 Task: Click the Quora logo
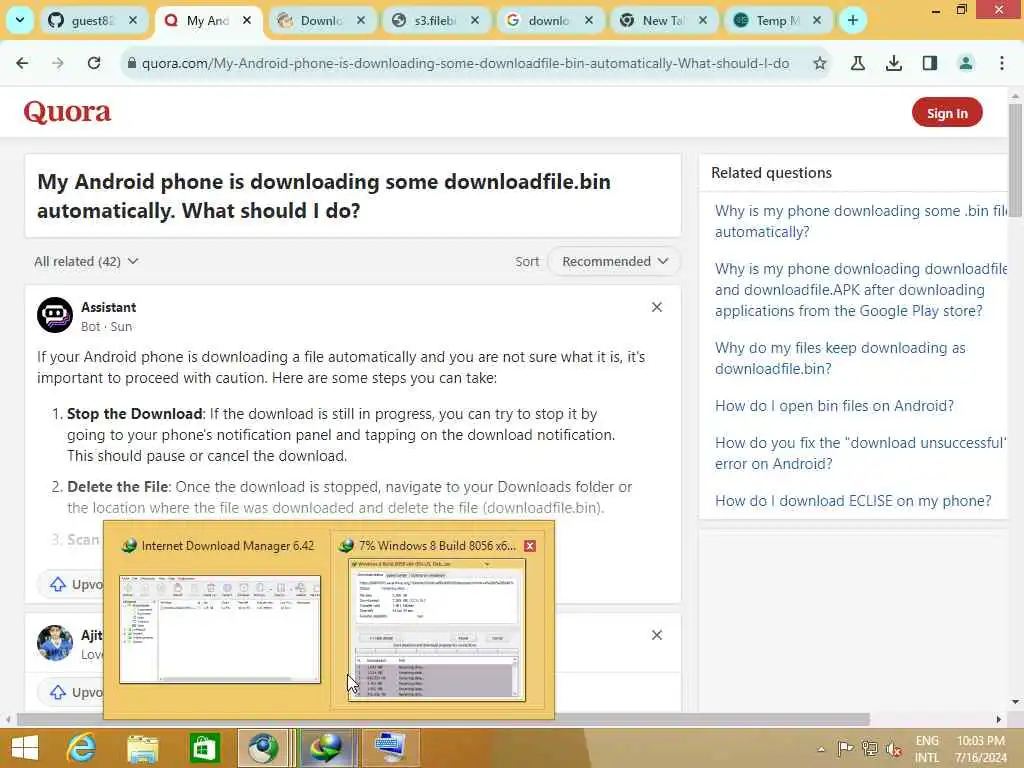click(x=67, y=112)
